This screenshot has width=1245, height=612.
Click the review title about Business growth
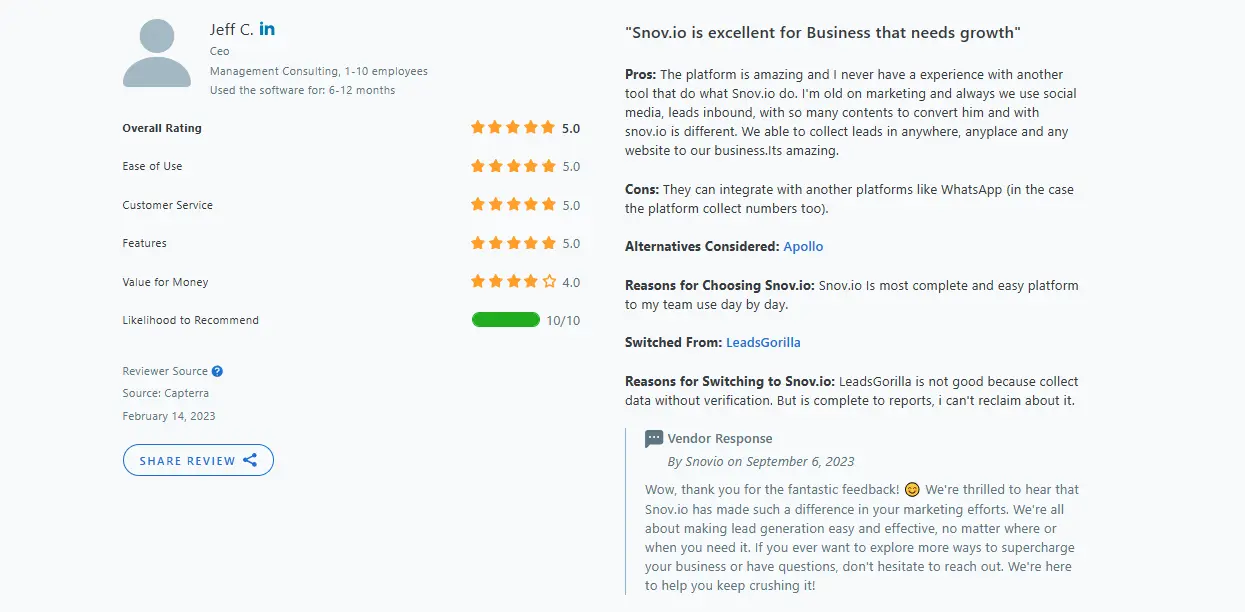822,33
